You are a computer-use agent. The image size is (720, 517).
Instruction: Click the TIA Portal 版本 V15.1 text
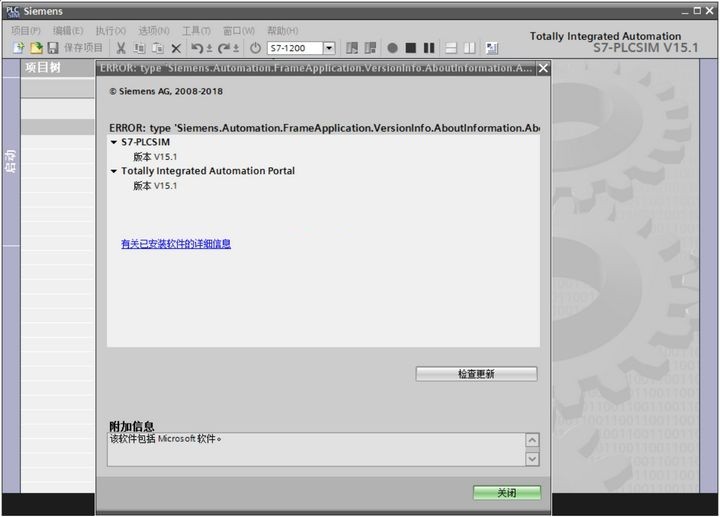click(x=155, y=186)
